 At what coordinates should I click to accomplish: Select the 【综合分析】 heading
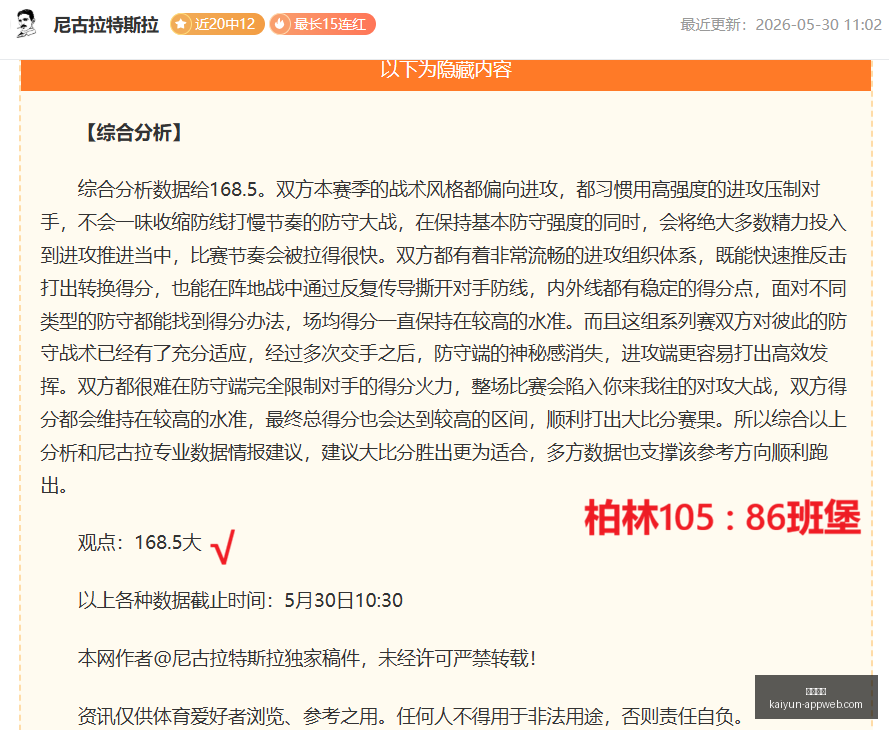134,132
